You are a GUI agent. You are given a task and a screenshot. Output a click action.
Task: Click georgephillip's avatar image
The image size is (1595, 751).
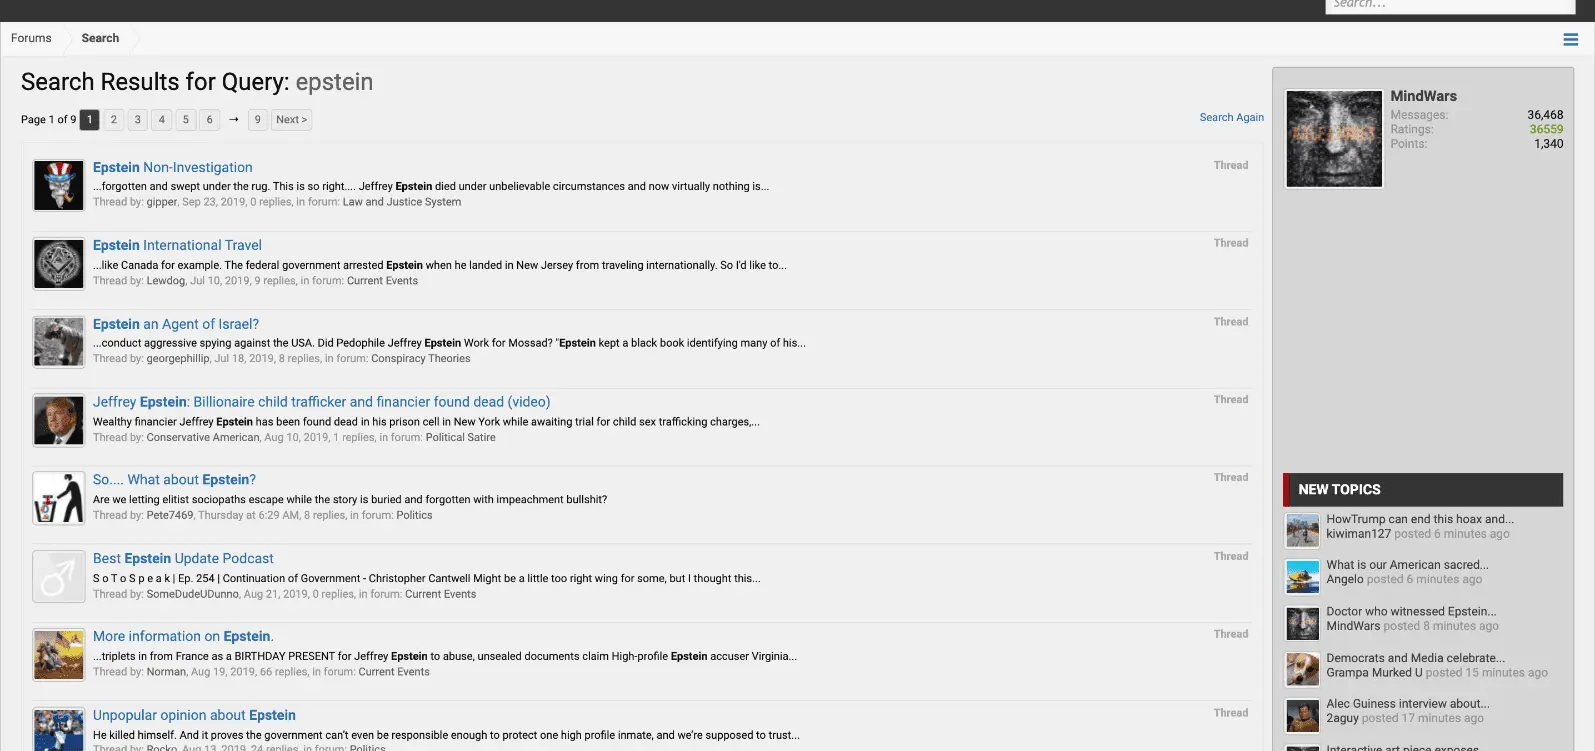59,342
